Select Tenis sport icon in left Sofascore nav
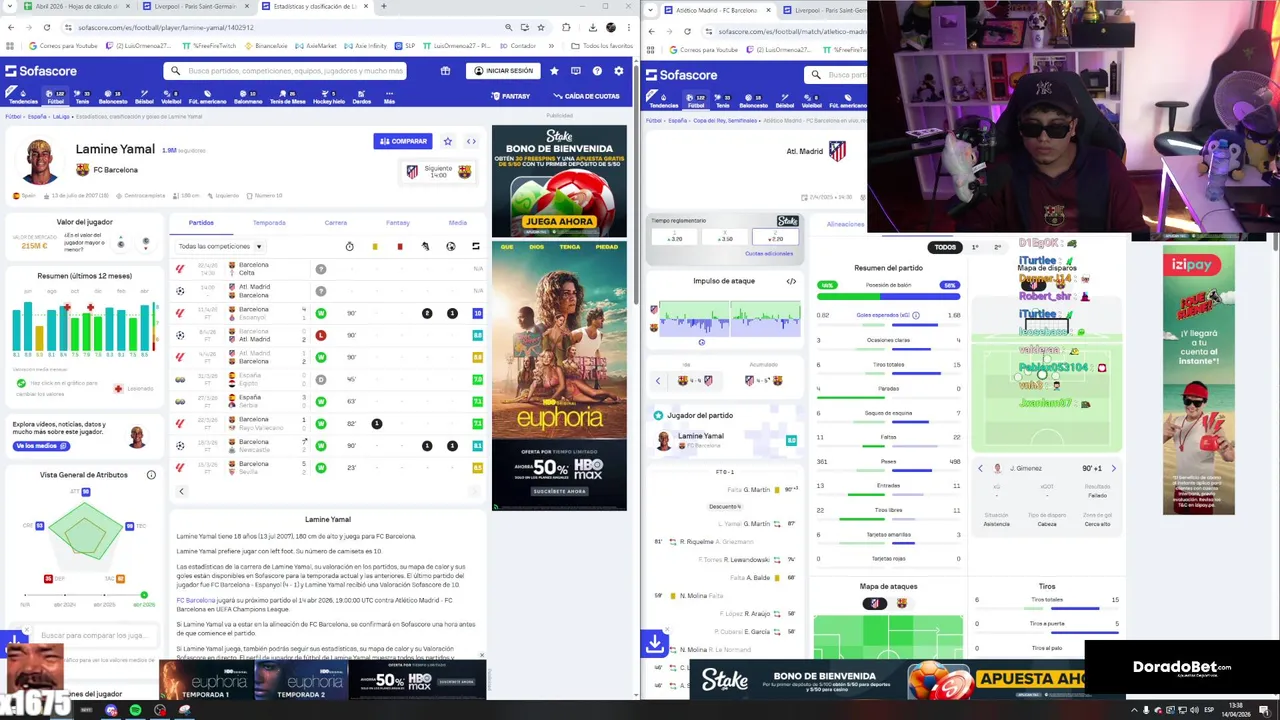The image size is (1280, 720). coord(82,97)
